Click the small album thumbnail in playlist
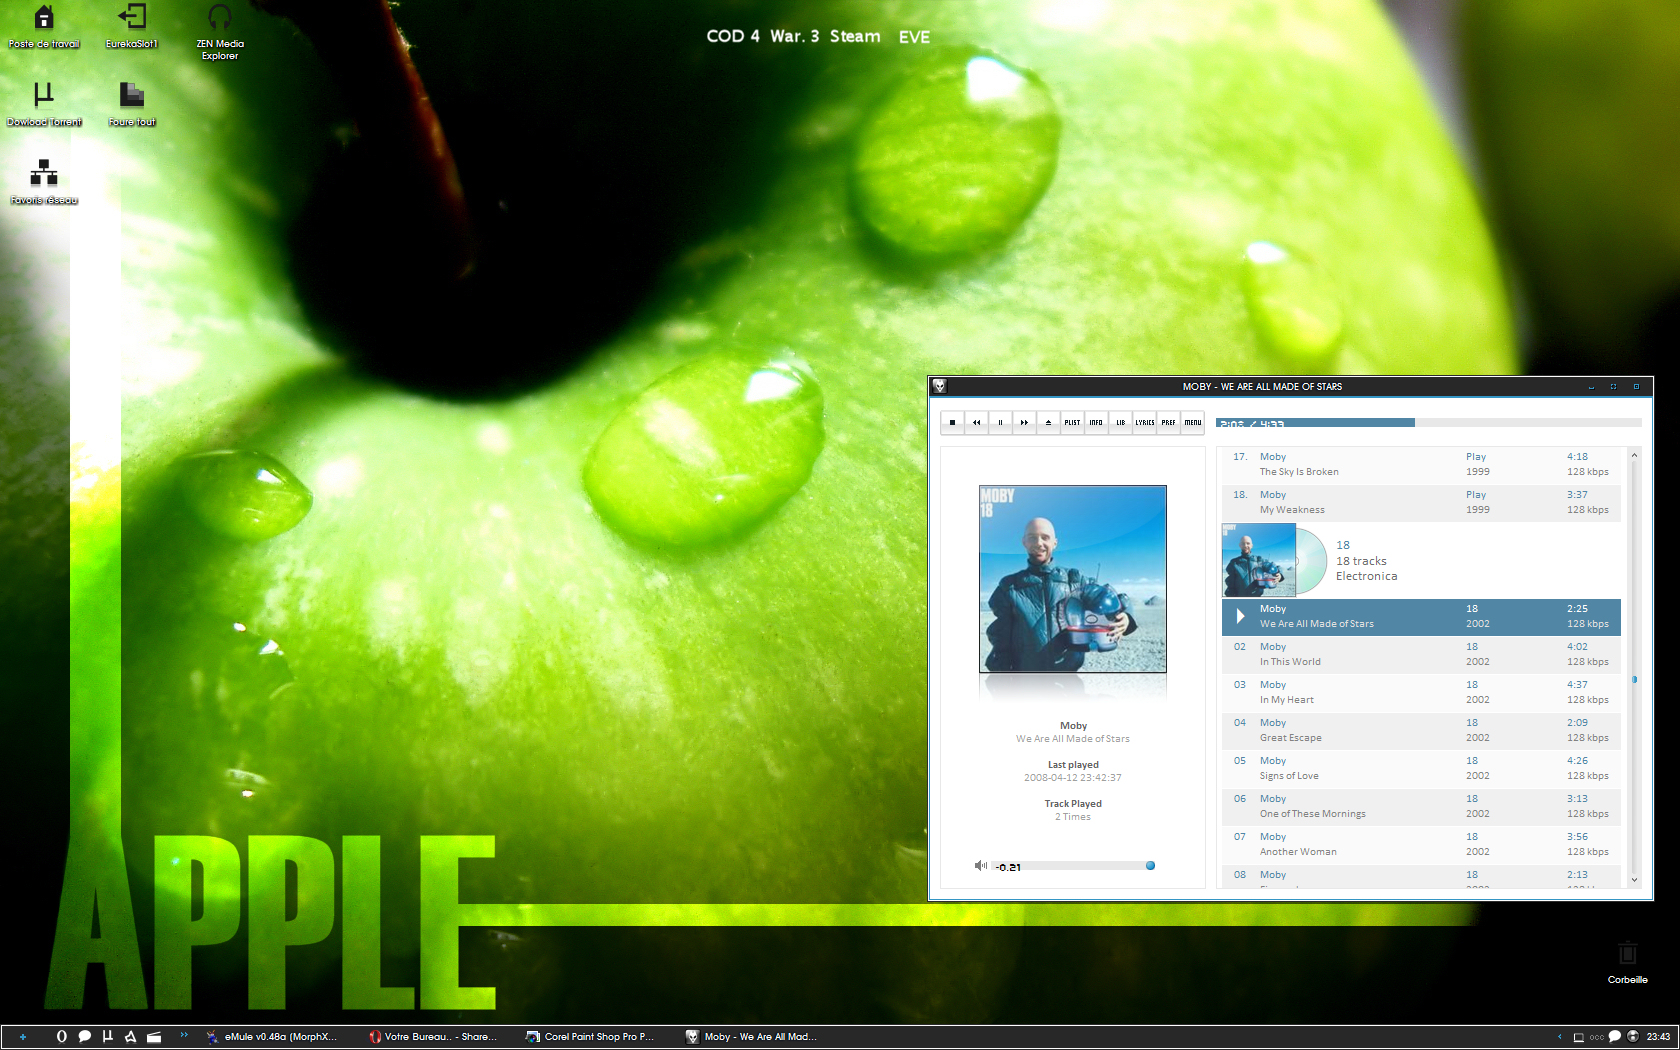Screen dimensions: 1680x1050 tap(1259, 560)
